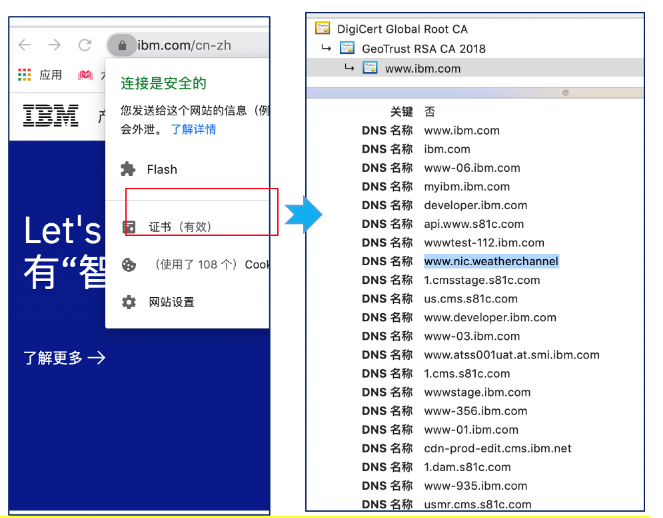Click DigiCert Global Root CA certificate icon
663x518 pixels.
tap(323, 28)
